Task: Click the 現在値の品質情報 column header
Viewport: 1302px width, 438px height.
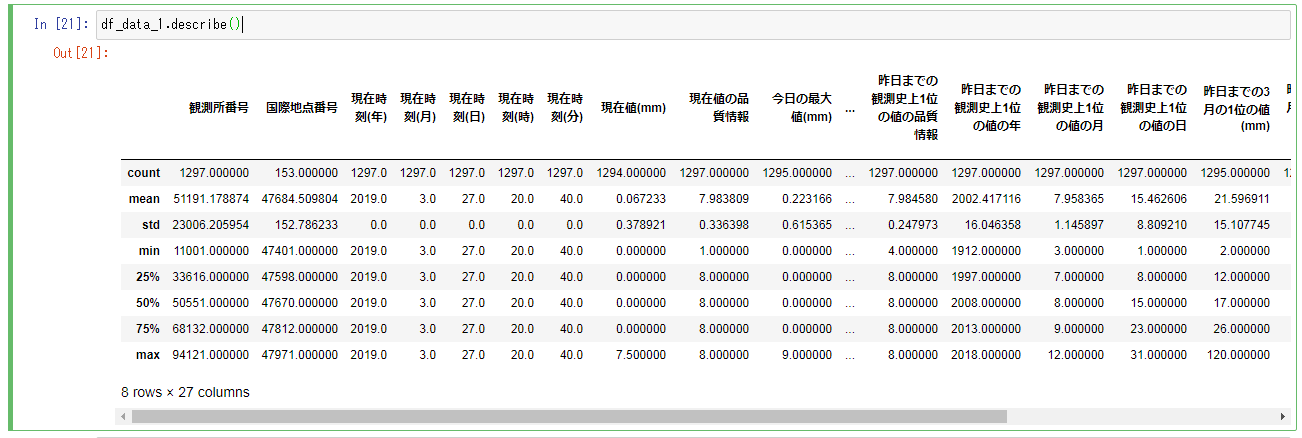Action: click(x=718, y=107)
